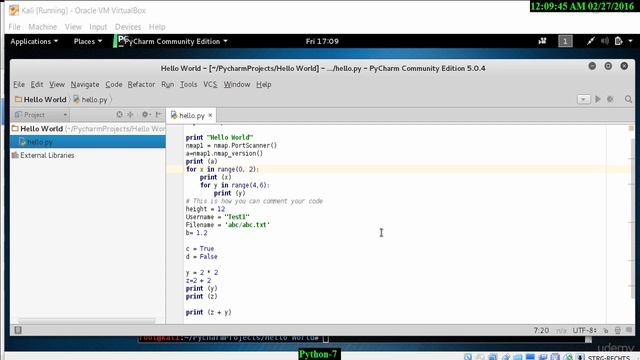Start debugging with the bug icon
This screenshot has width=640, height=360.
pos(610,99)
